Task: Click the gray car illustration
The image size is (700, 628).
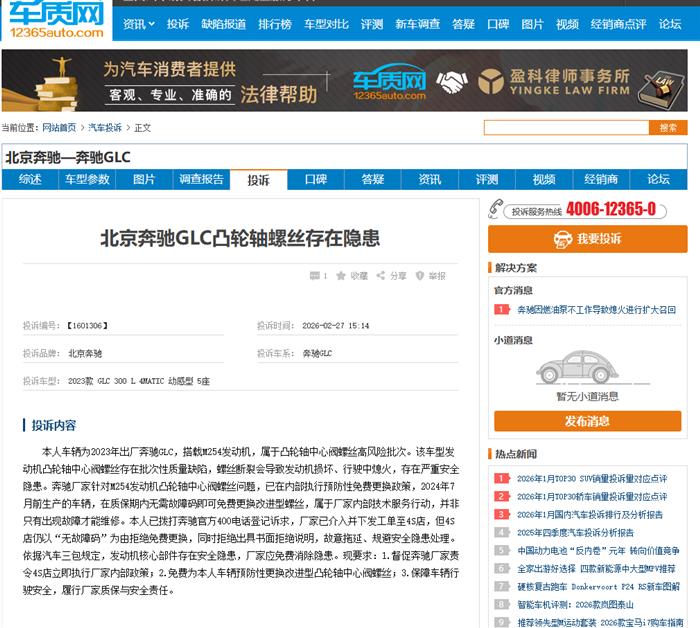Action: click(587, 369)
